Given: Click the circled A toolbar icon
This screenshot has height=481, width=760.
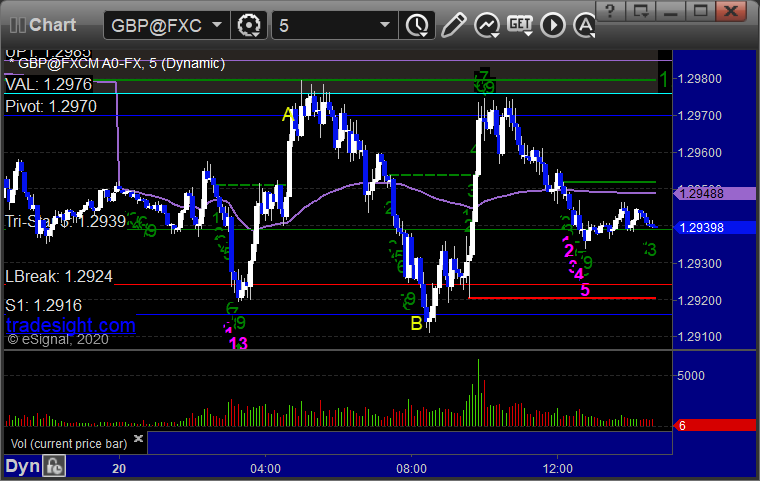Looking at the screenshot, I should coord(585,25).
